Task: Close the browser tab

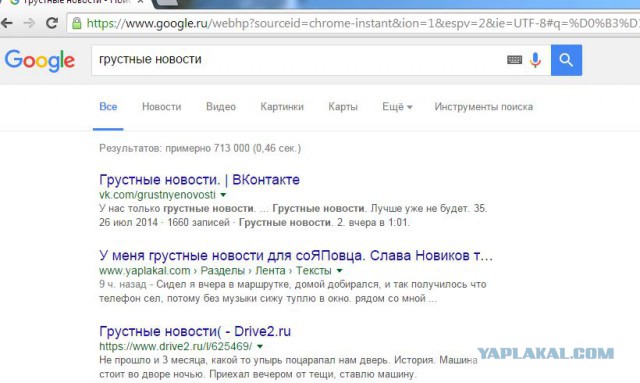Action: point(140,2)
